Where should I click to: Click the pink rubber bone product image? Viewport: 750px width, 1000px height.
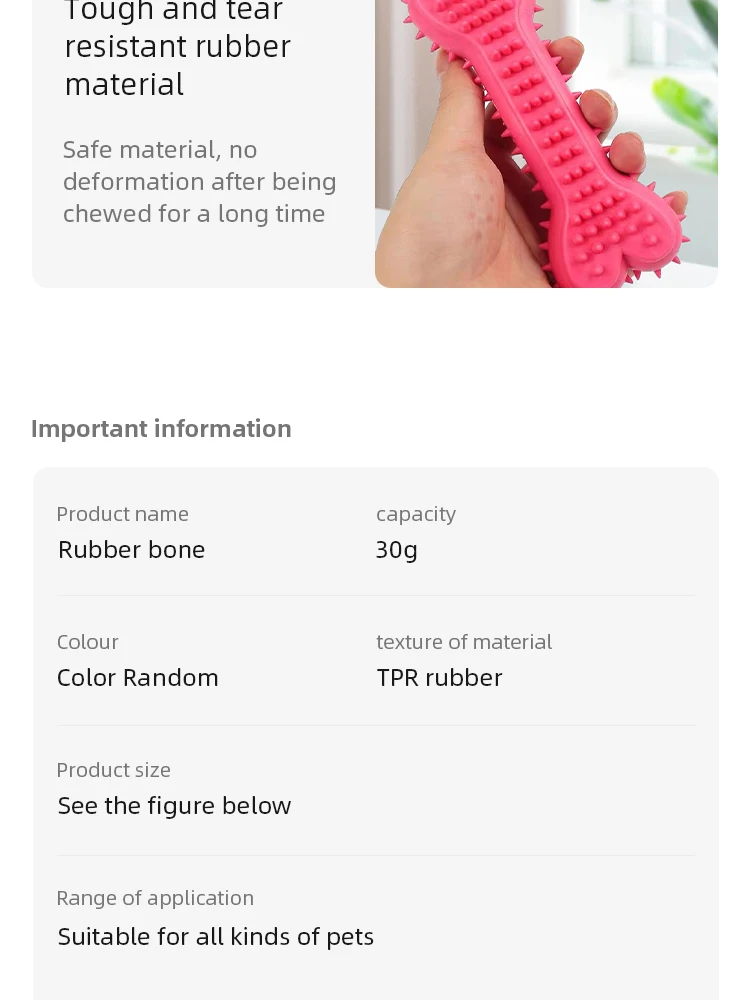546,143
